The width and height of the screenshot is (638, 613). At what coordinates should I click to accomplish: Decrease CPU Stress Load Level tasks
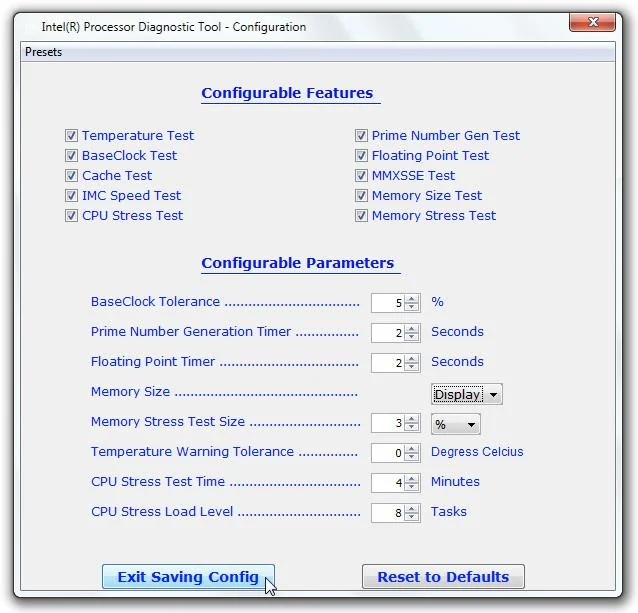click(x=411, y=517)
